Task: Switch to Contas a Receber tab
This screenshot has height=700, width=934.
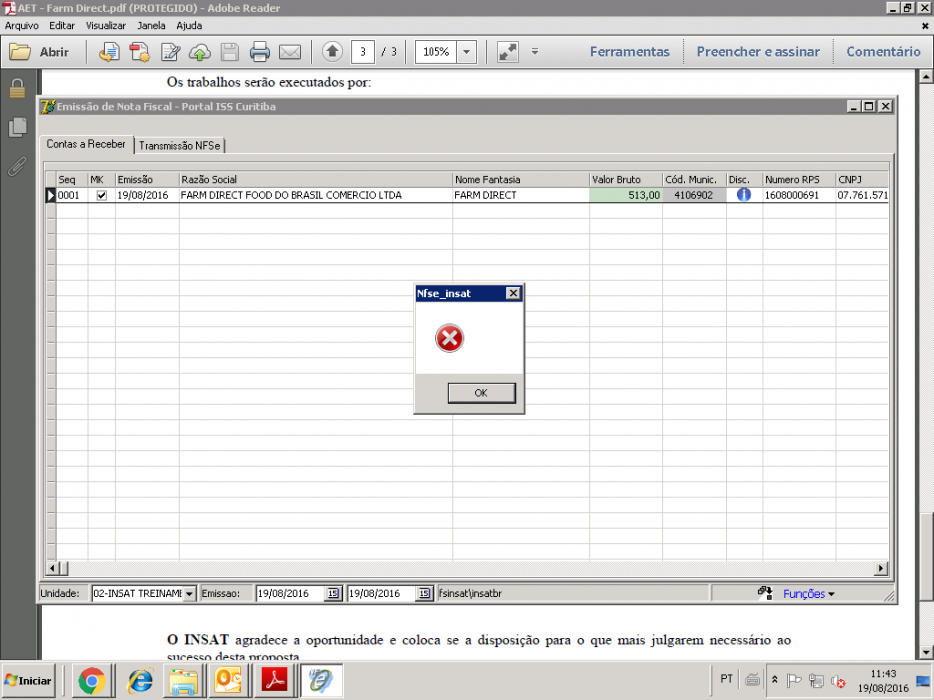Action: click(86, 144)
